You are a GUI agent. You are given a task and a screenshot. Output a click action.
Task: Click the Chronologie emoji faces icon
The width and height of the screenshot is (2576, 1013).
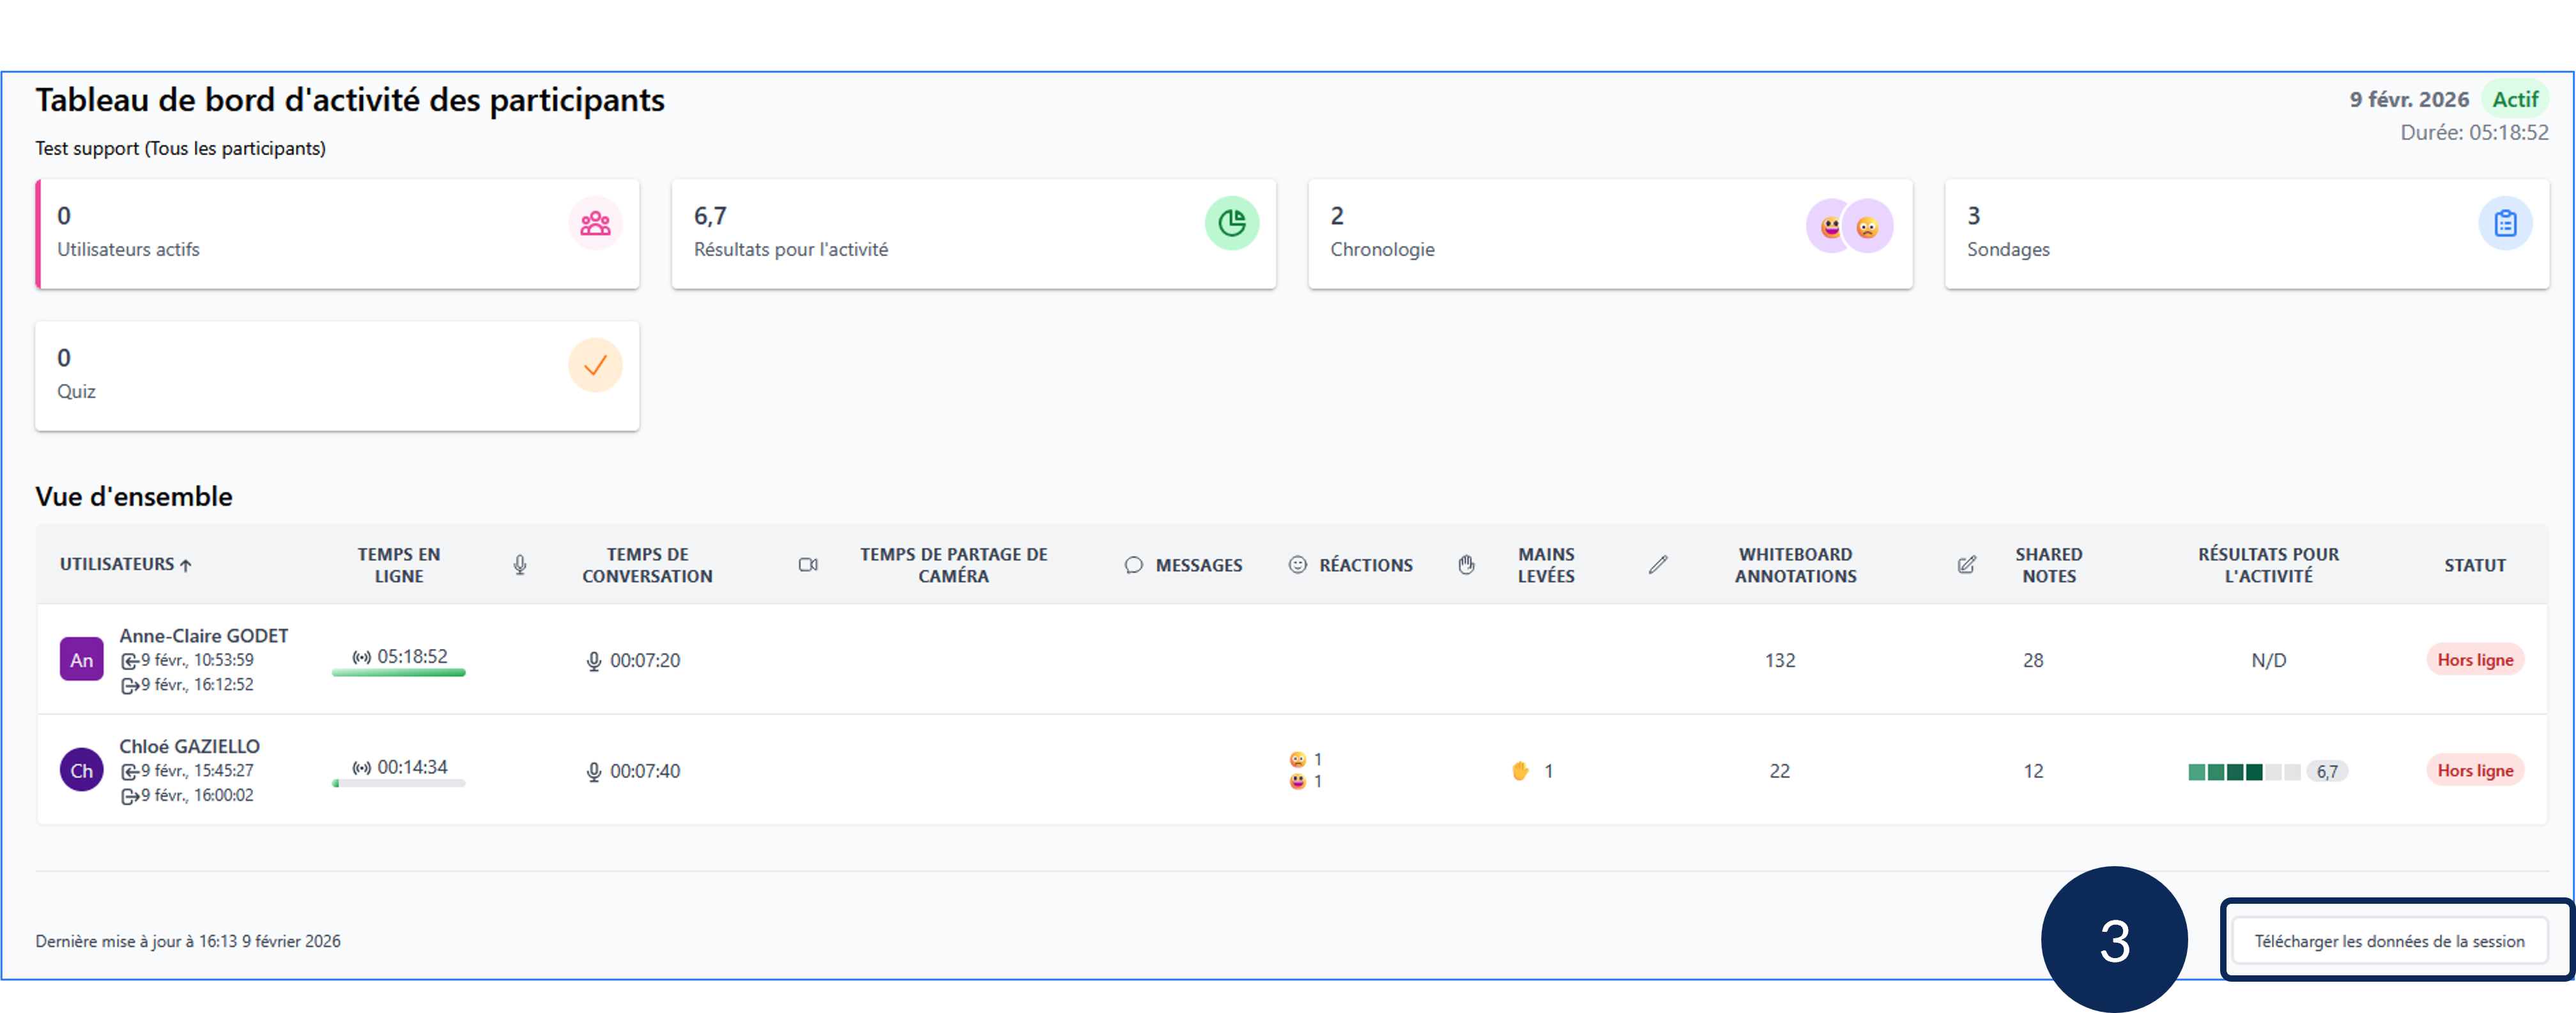pos(1848,227)
